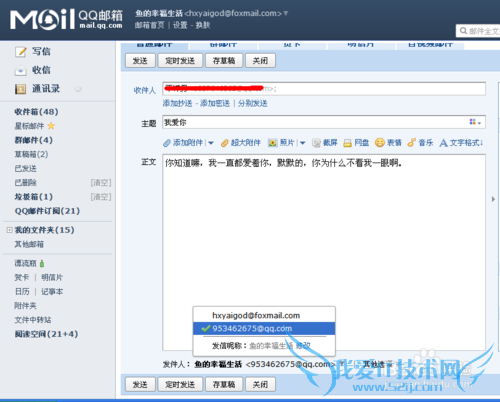Click the stationery color grid icon in subject field
This screenshot has width=500, height=402.
click(x=473, y=122)
